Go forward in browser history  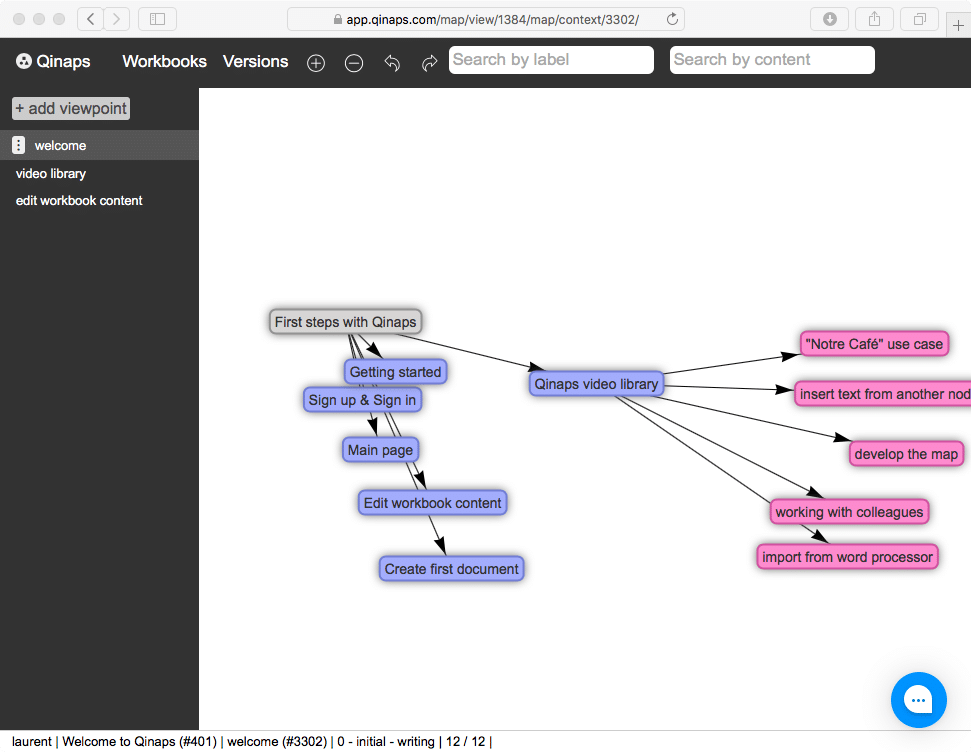point(116,19)
